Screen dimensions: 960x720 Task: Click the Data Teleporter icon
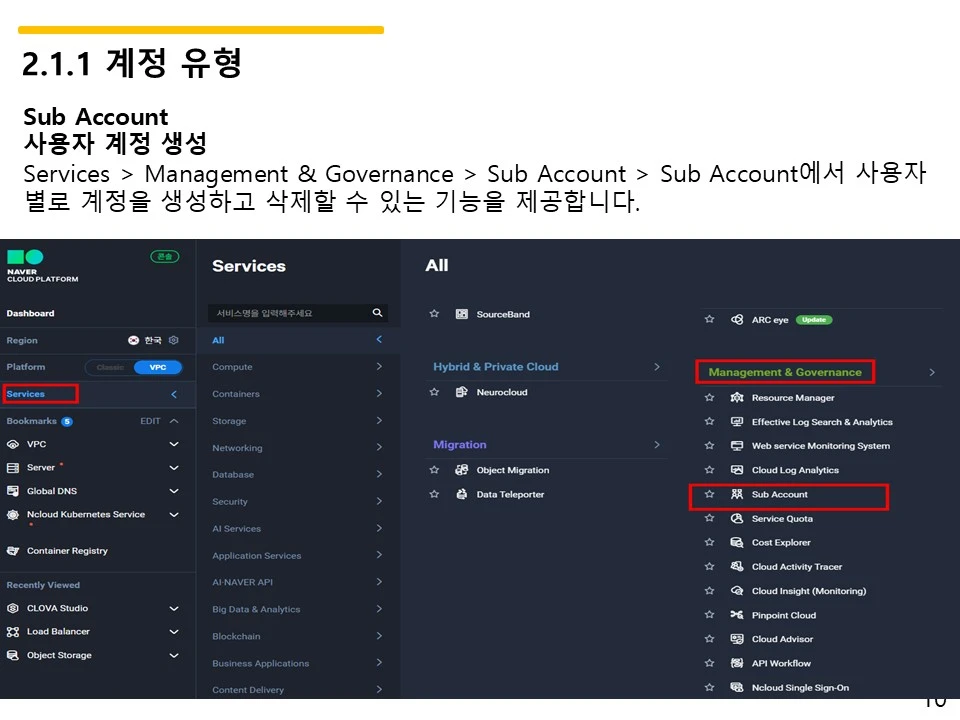click(x=460, y=494)
